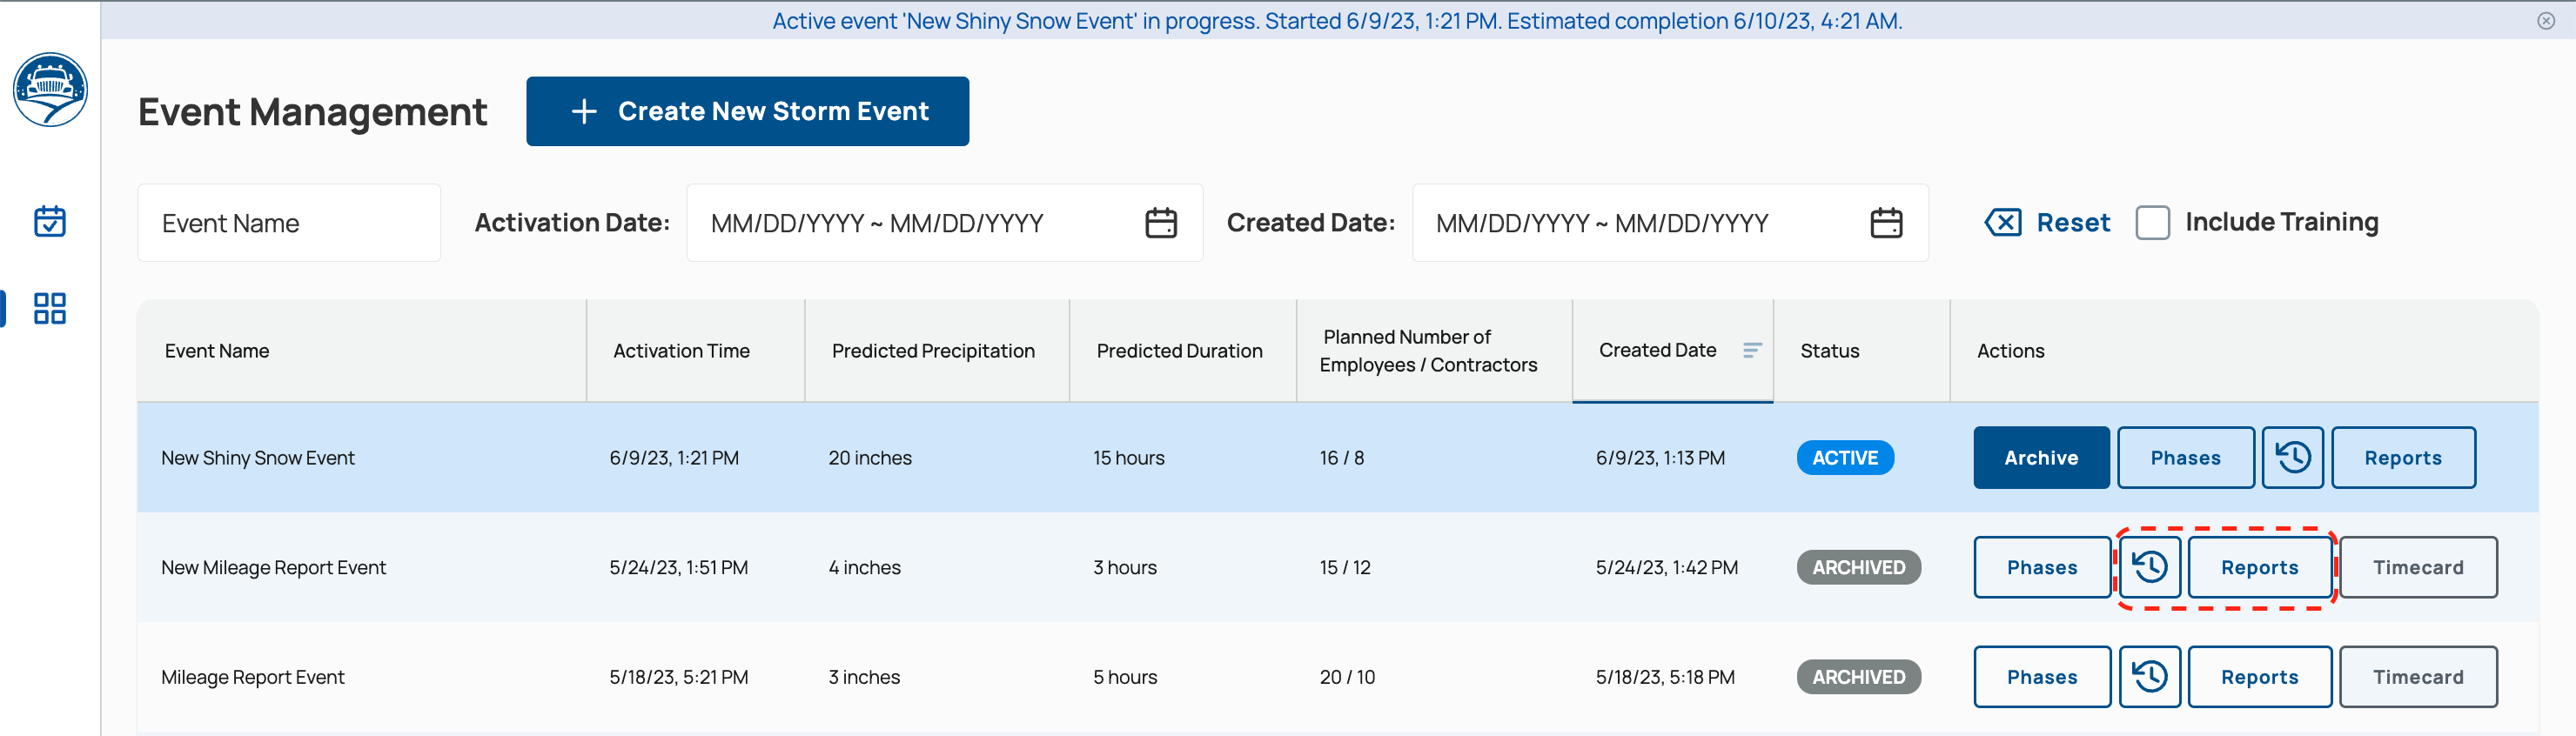Open the Activation Date calendar picker icon
The width and height of the screenshot is (2576, 736).
click(x=1160, y=222)
